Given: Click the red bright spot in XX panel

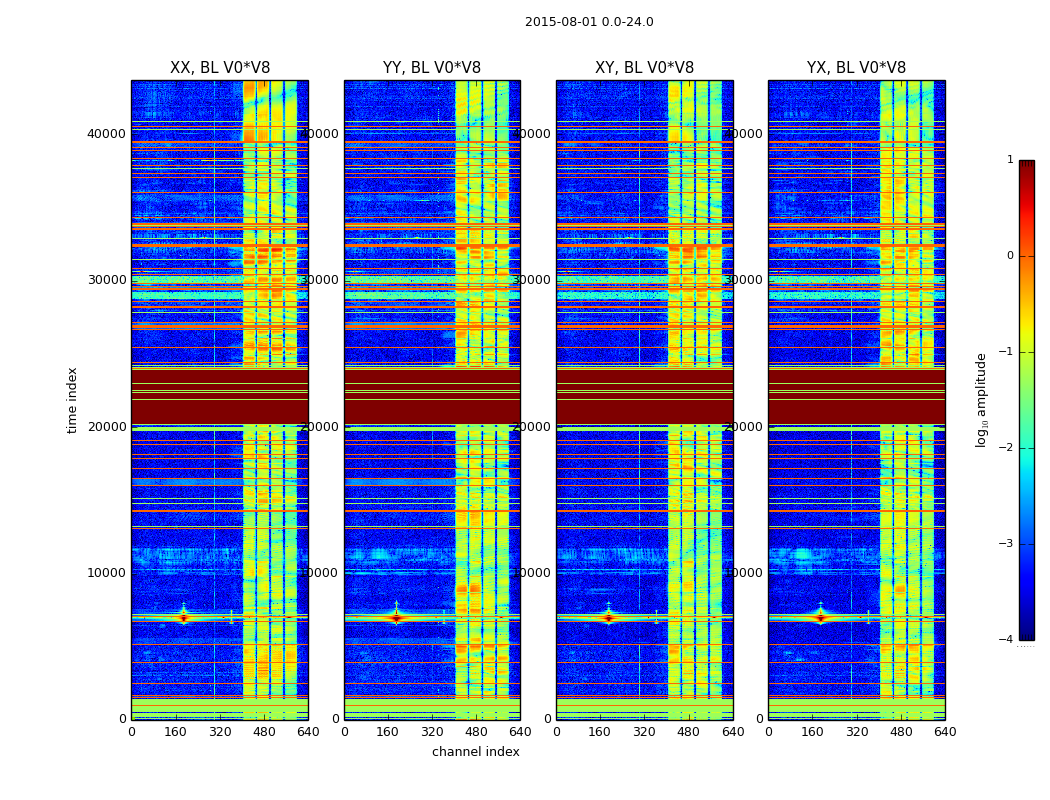Looking at the screenshot, I should point(184,617).
